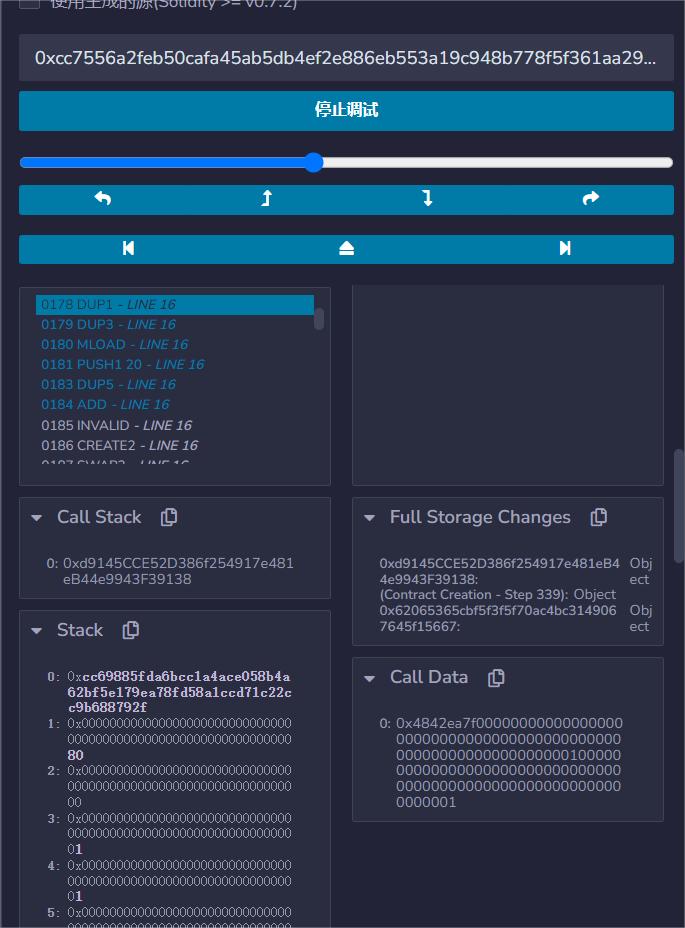Viewport: 685px width, 928px height.
Task: Collapse the Call Stack panel
Action: tap(37, 518)
